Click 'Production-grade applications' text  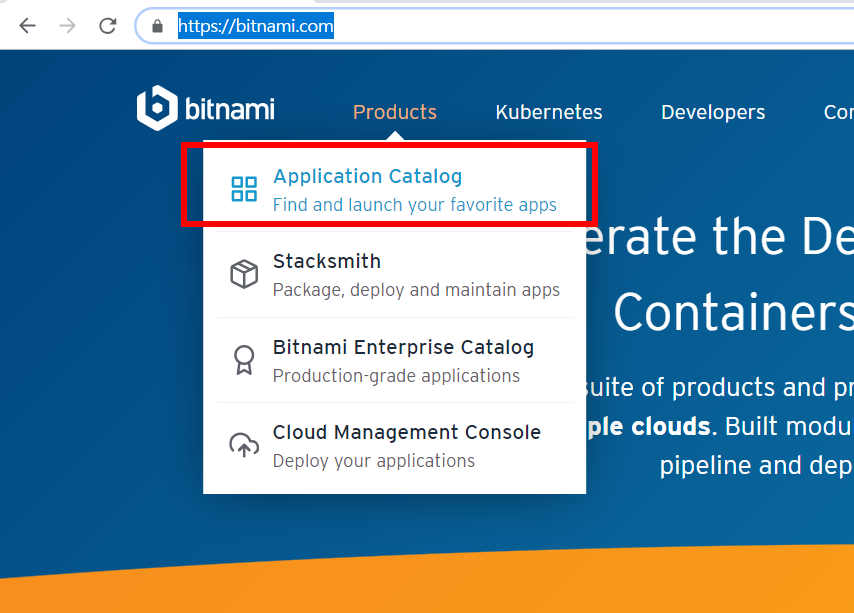[x=396, y=376]
